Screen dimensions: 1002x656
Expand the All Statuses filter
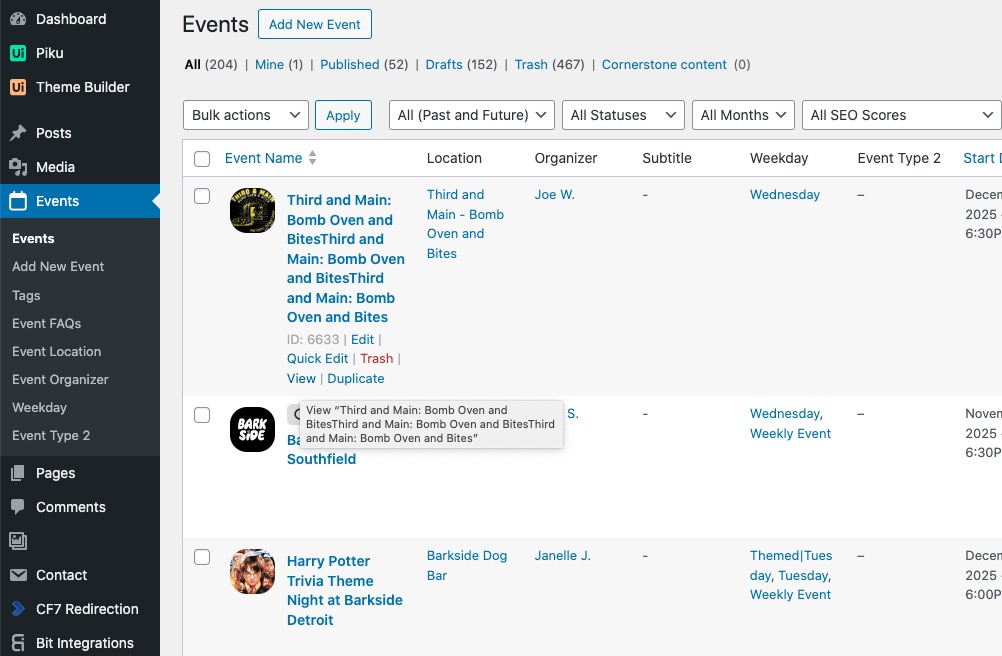[x=623, y=115]
